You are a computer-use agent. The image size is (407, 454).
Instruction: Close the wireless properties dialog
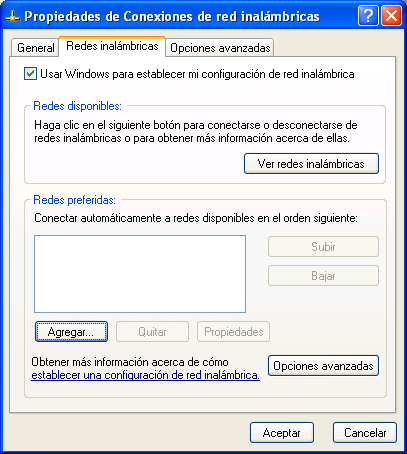(391, 16)
